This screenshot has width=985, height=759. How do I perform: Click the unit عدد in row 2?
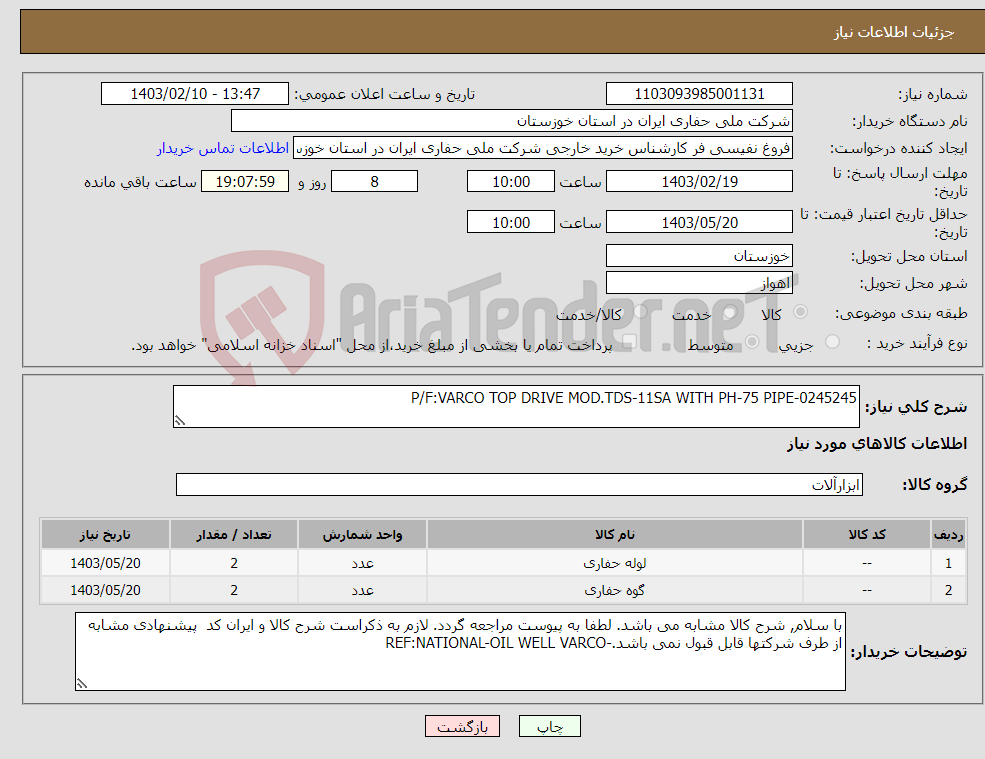pyautogui.click(x=362, y=590)
